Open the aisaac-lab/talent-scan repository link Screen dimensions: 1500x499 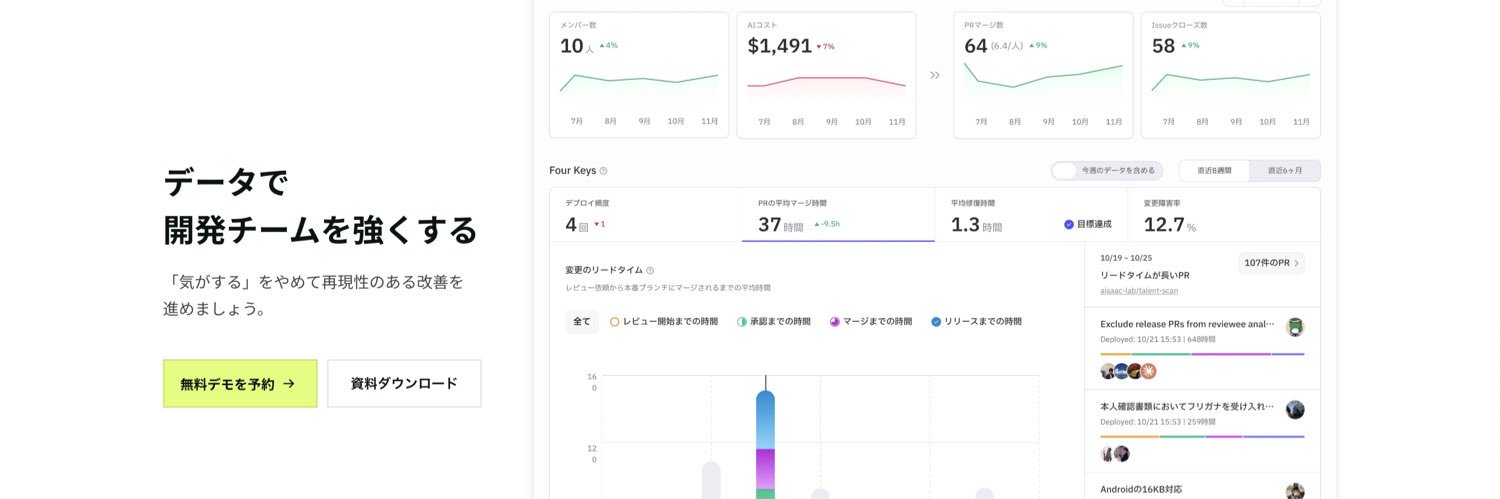click(1139, 291)
